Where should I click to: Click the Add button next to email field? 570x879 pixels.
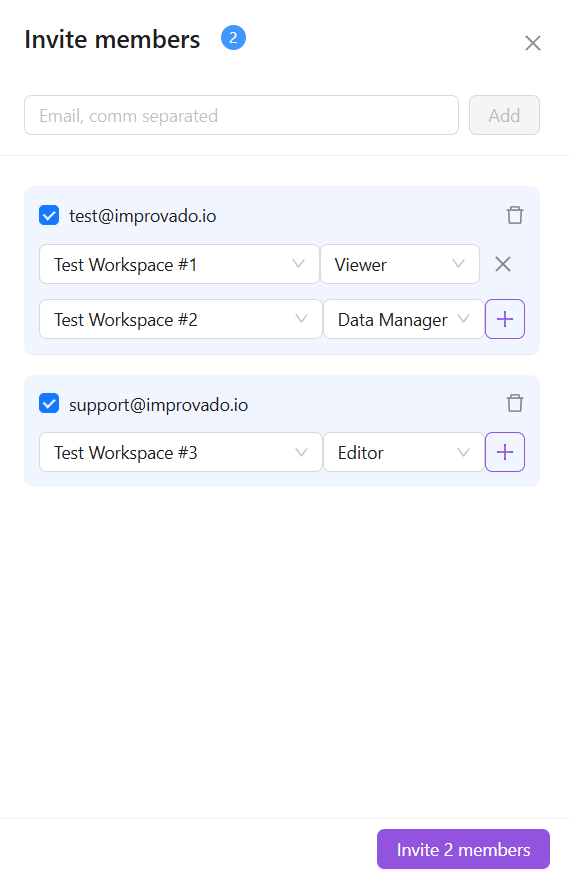[x=504, y=115]
